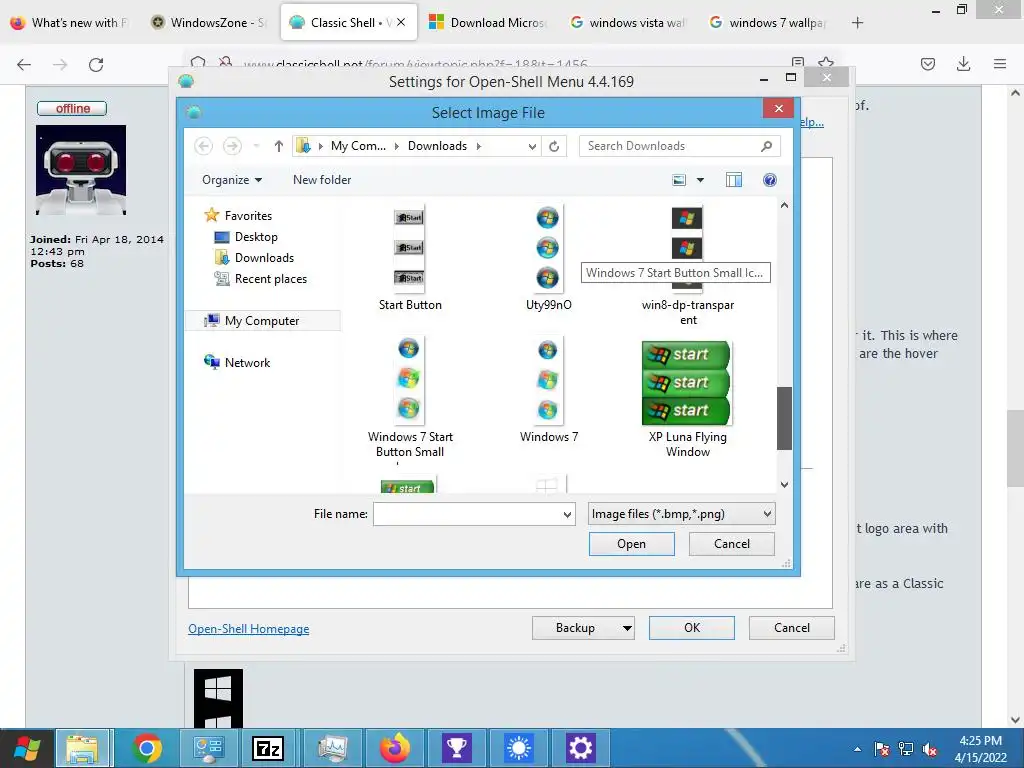Click the file list scroll up arrow
The width and height of the screenshot is (1024, 768).
[x=784, y=205]
